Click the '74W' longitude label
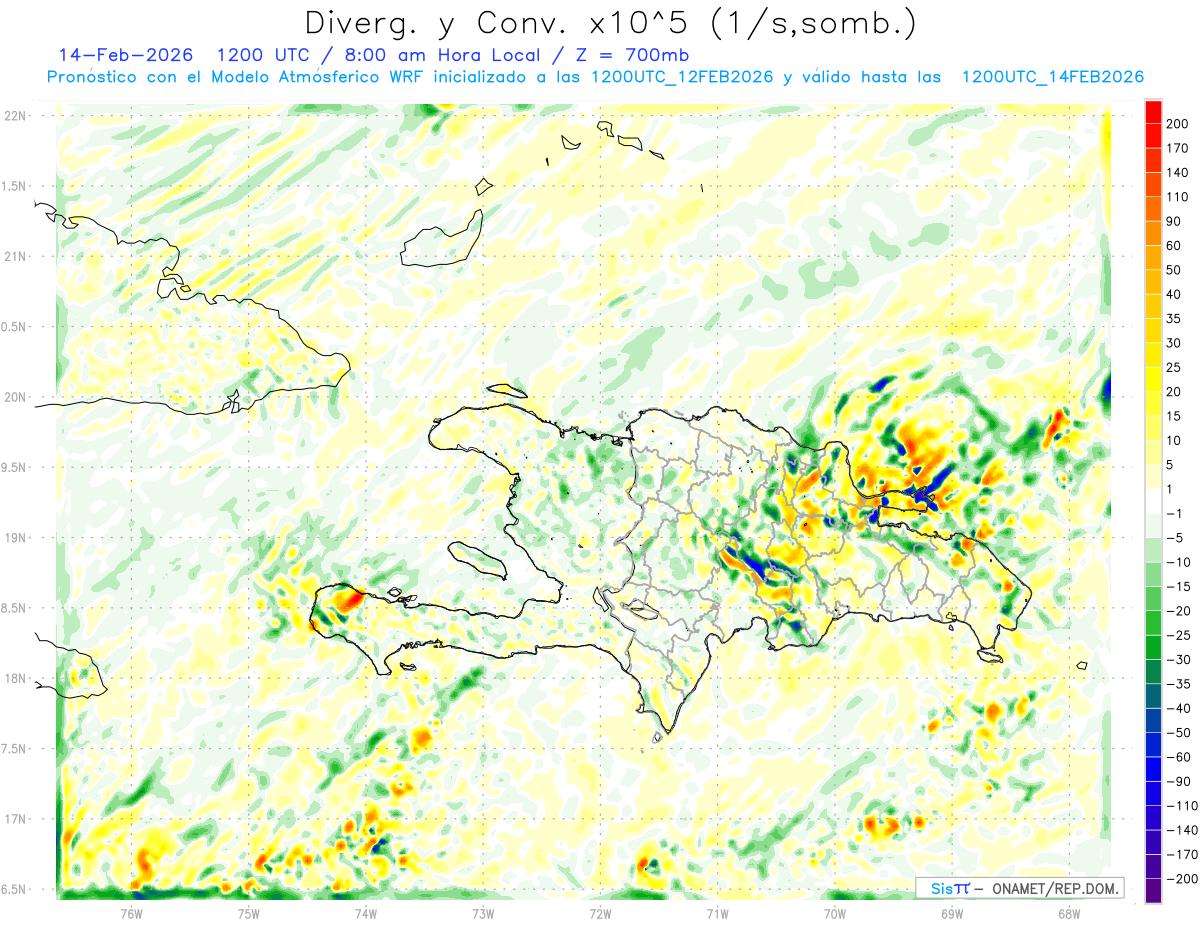1200x927 pixels. coord(366,912)
